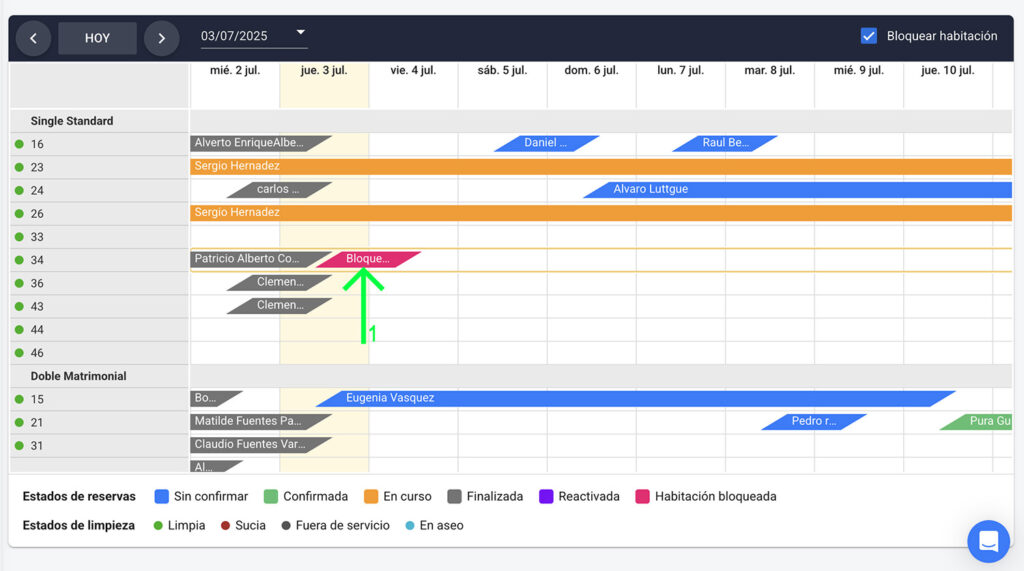
Task: Jump to today with the HOY button
Action: [97, 38]
